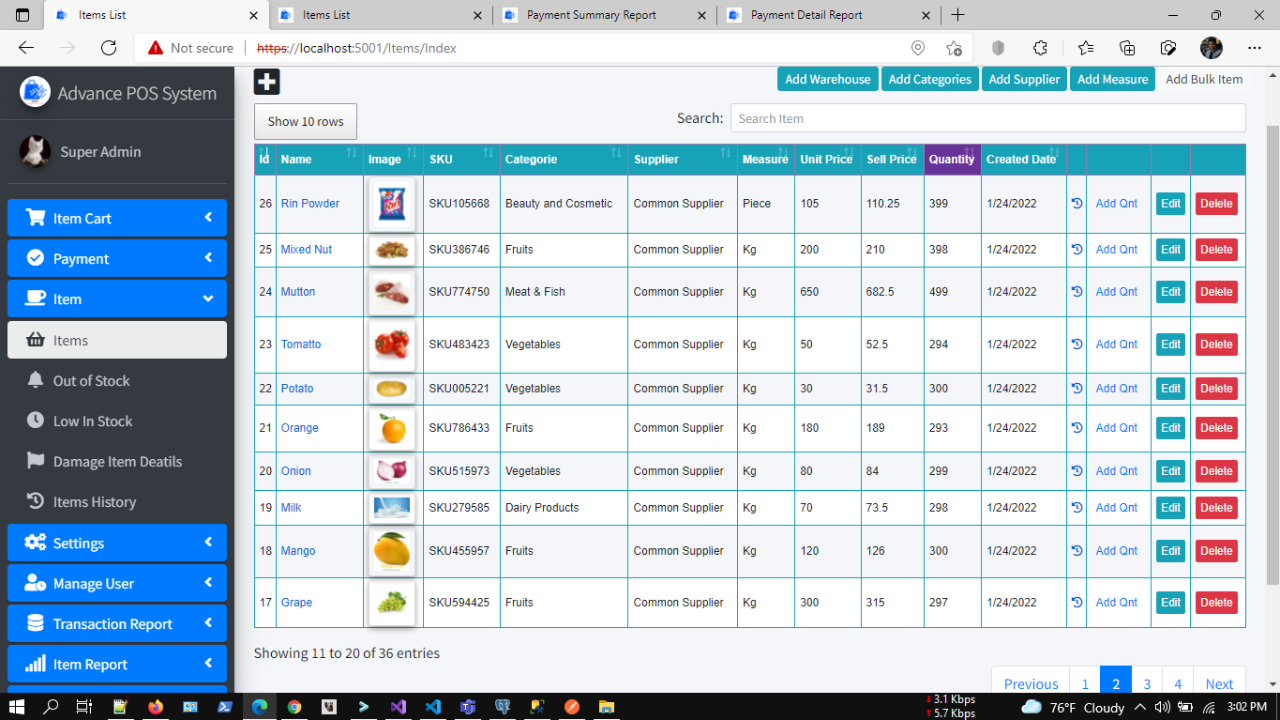
Task: Click the browser reload icon
Action: click(108, 47)
